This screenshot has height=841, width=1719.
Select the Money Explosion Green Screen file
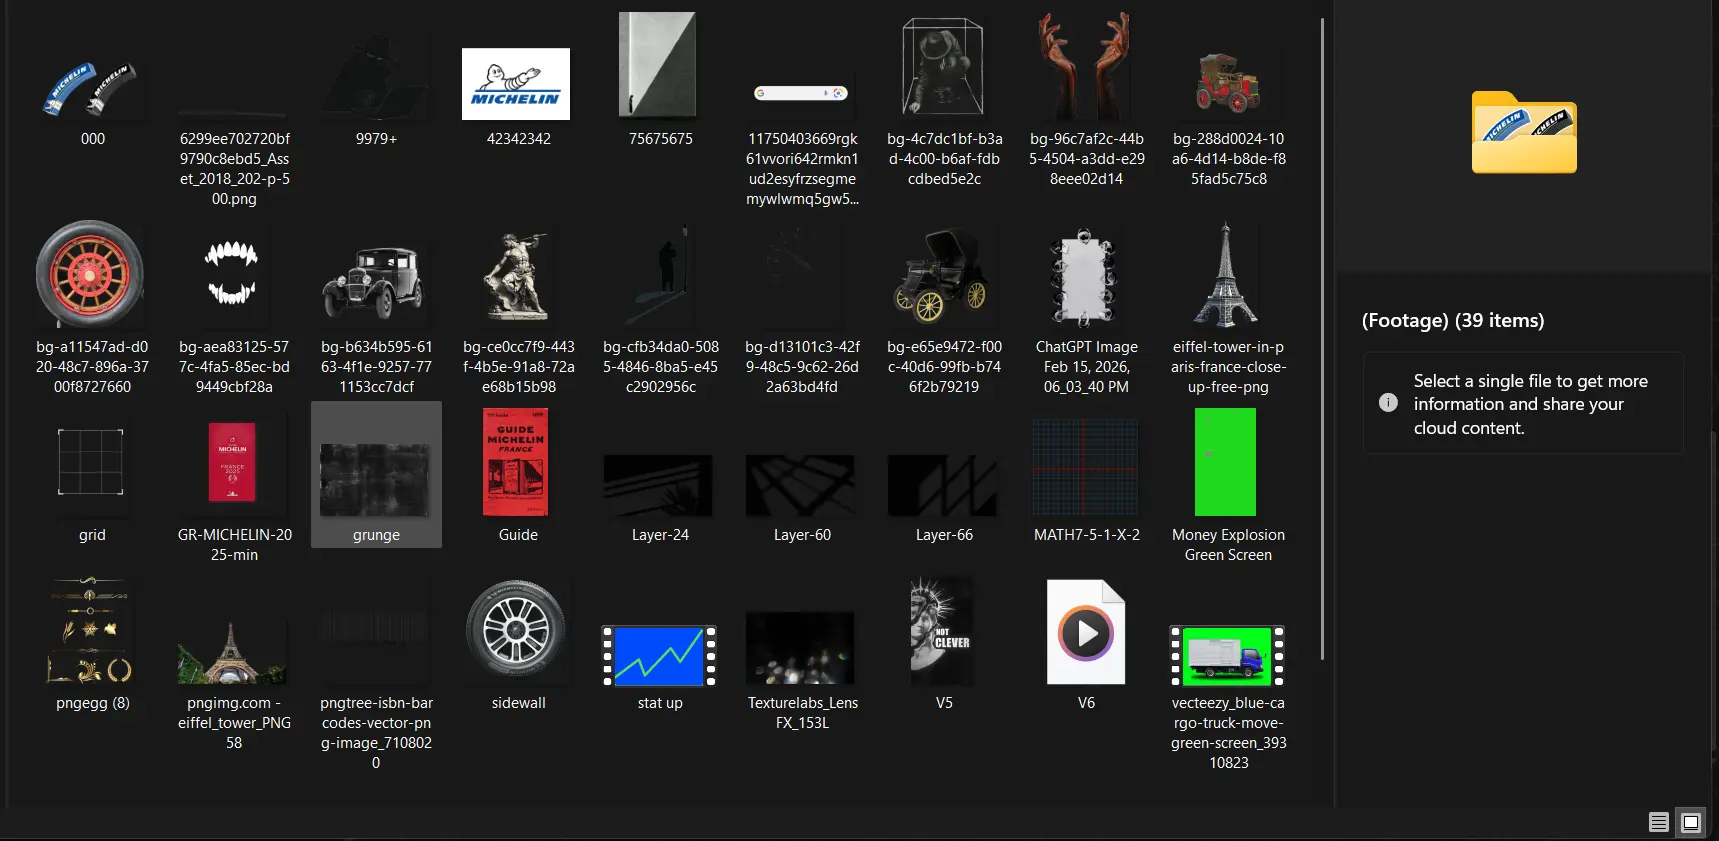[x=1227, y=464]
